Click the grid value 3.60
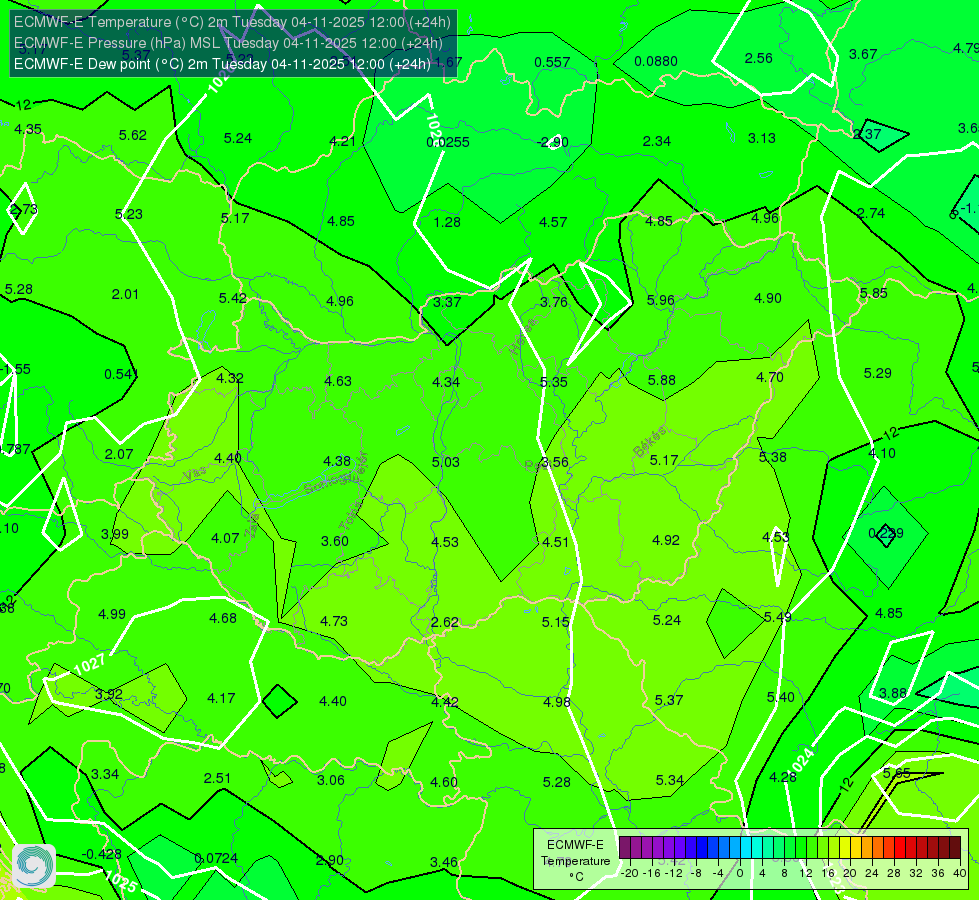 pyautogui.click(x=335, y=541)
